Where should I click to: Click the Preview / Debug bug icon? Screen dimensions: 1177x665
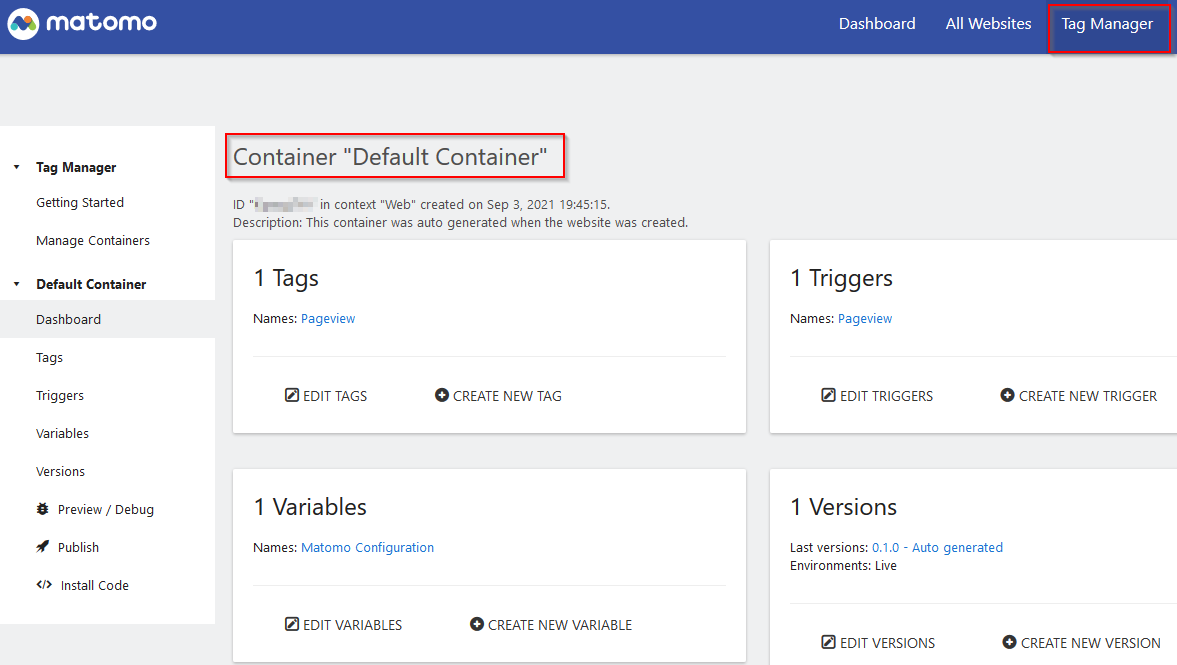coord(43,509)
